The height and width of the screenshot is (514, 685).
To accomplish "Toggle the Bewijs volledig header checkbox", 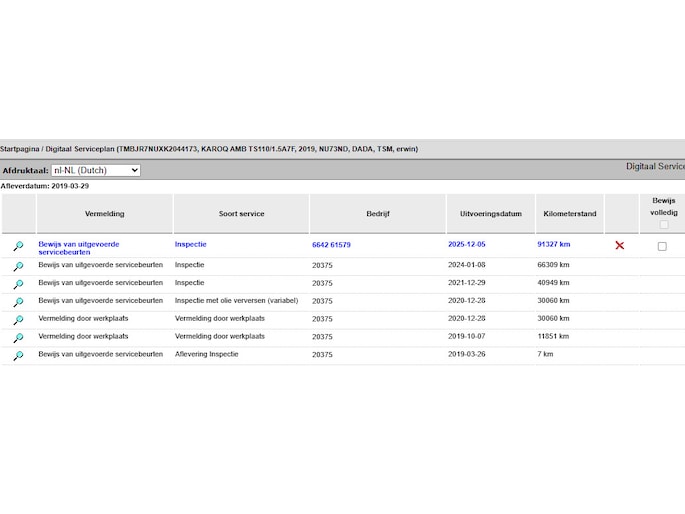I will tap(662, 225).
